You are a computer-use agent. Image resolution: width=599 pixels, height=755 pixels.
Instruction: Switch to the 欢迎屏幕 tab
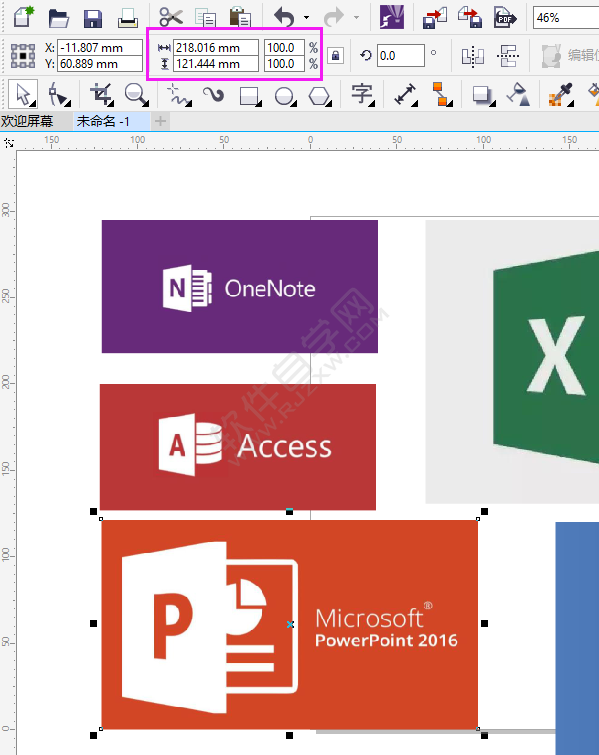[27, 121]
